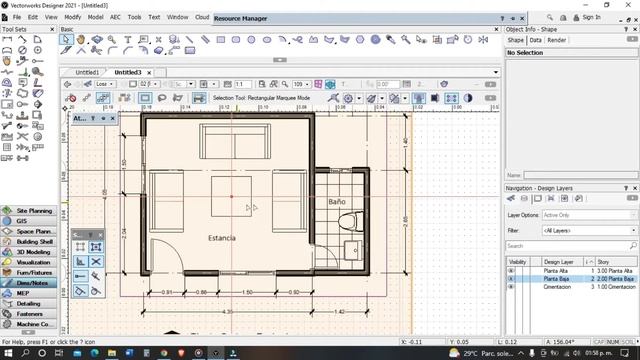This screenshot has width=640, height=360.
Task: Click Sign In in the top bar
Action: (591, 17)
